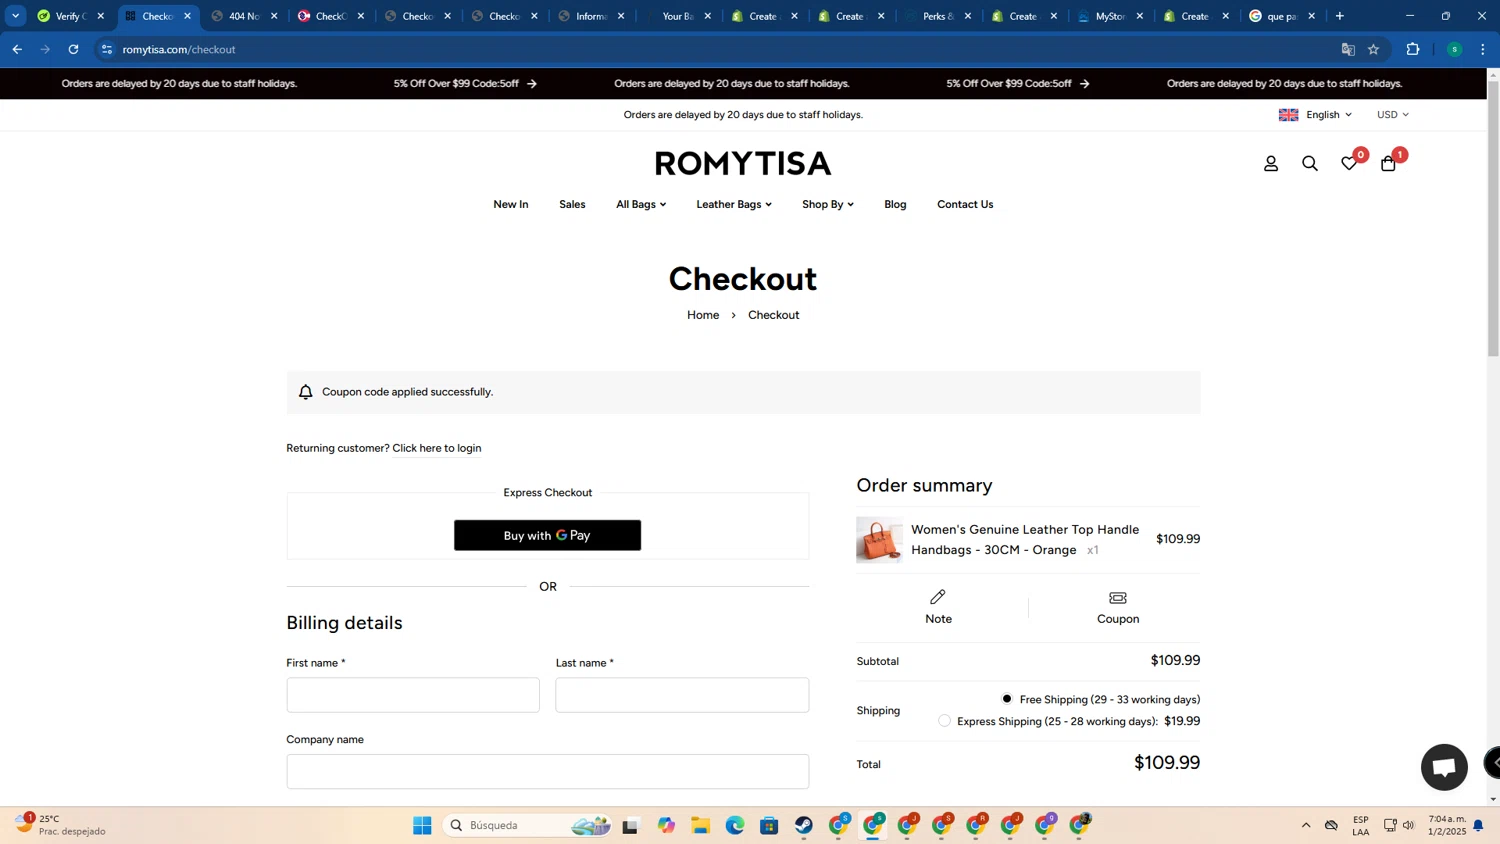This screenshot has height=844, width=1500.
Task: Click the Note pencil icon
Action: 938,597
